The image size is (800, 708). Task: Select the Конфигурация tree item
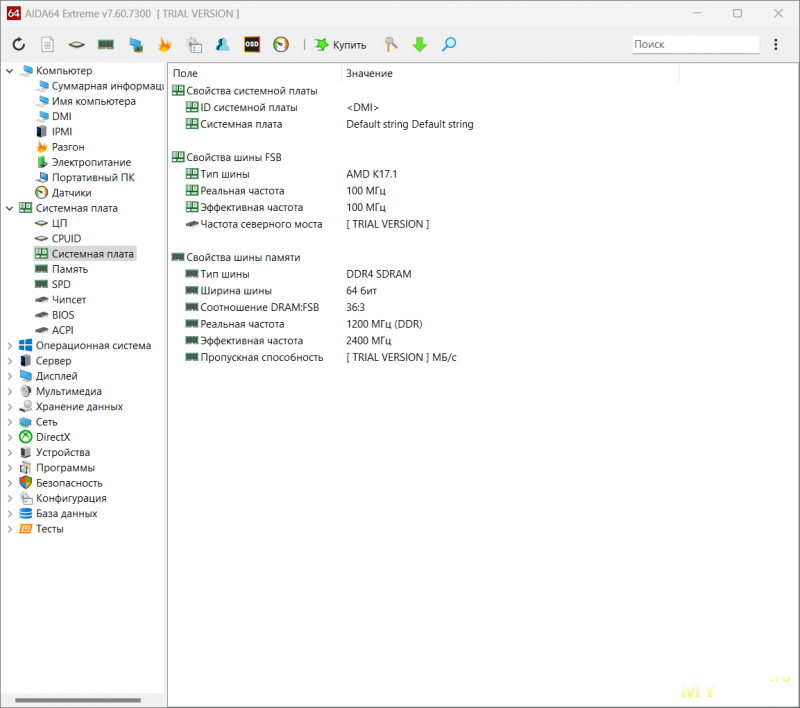pos(63,498)
